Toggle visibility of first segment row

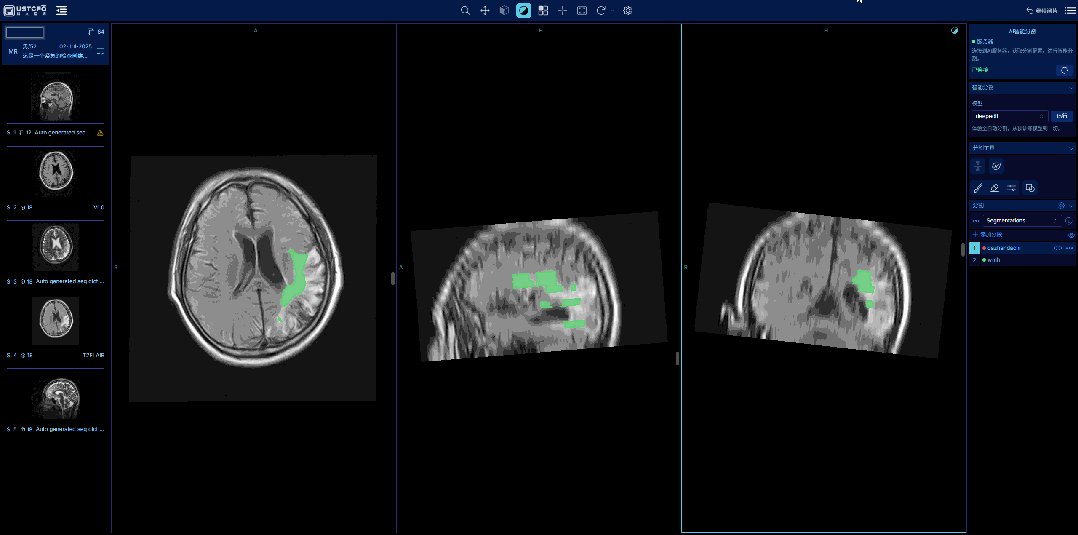tap(1058, 247)
